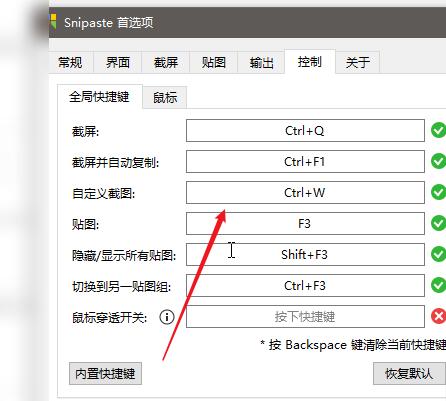Click the 鼠标穿透开关: label
This screenshot has height=401, width=446.
(x=110, y=318)
